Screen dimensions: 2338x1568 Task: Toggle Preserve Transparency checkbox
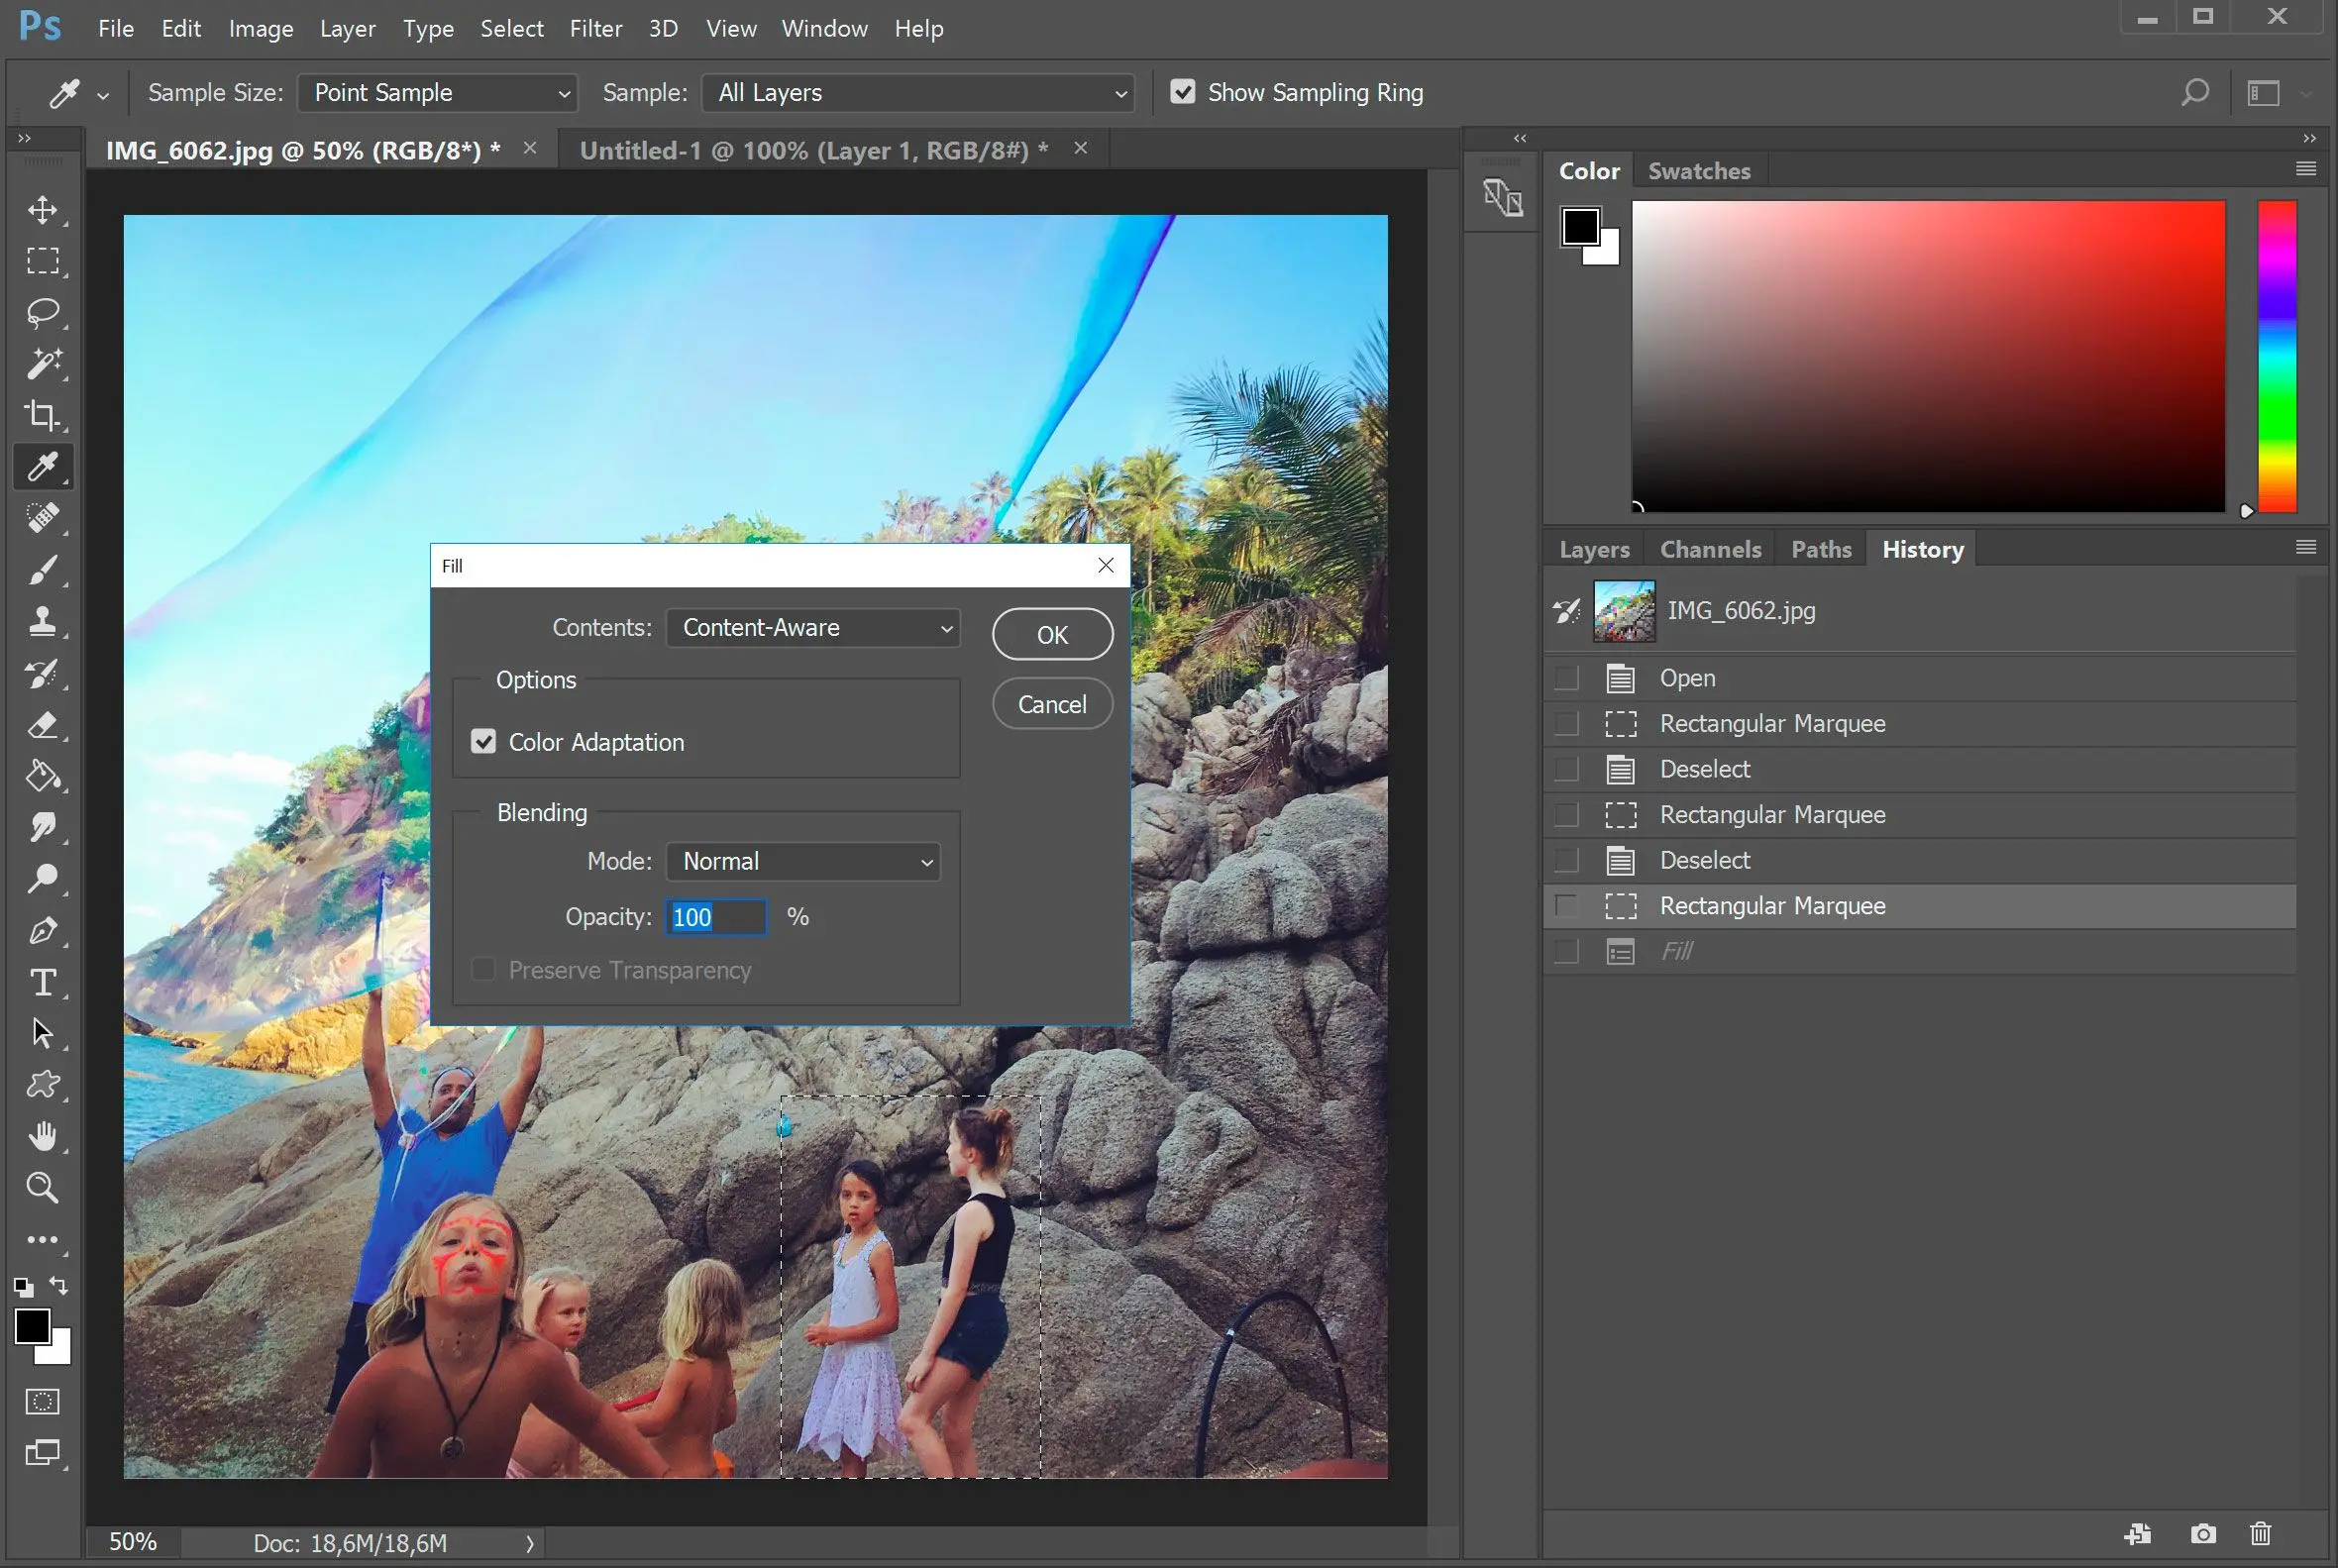tap(484, 970)
